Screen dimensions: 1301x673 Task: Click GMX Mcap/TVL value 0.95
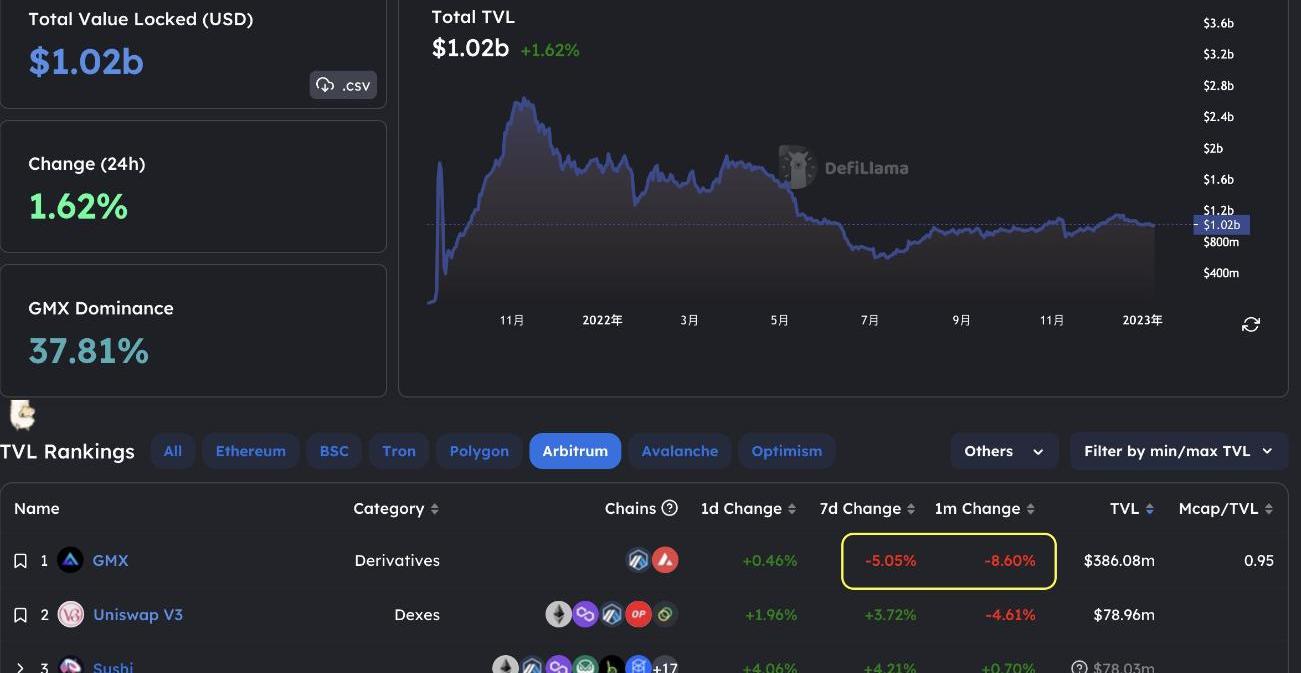click(x=1259, y=561)
